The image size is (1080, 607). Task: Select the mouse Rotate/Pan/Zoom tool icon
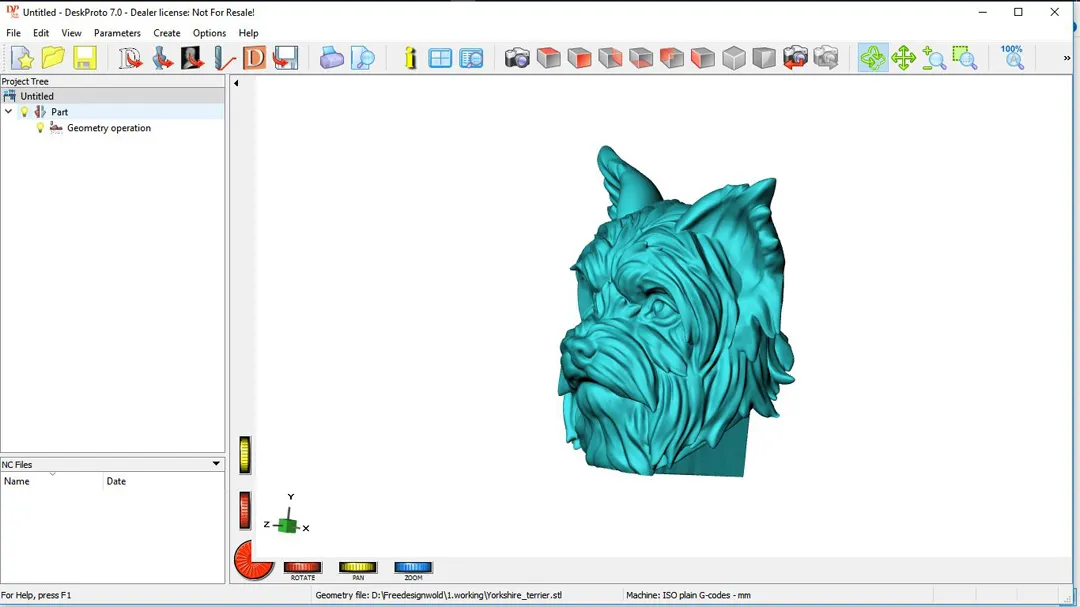[872, 58]
